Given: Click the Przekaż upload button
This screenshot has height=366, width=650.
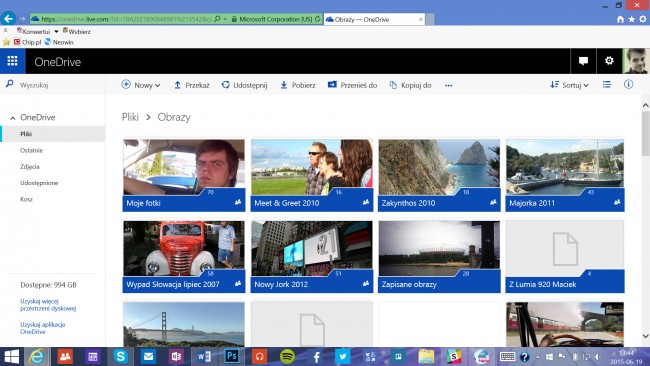Looking at the screenshot, I should tap(192, 85).
